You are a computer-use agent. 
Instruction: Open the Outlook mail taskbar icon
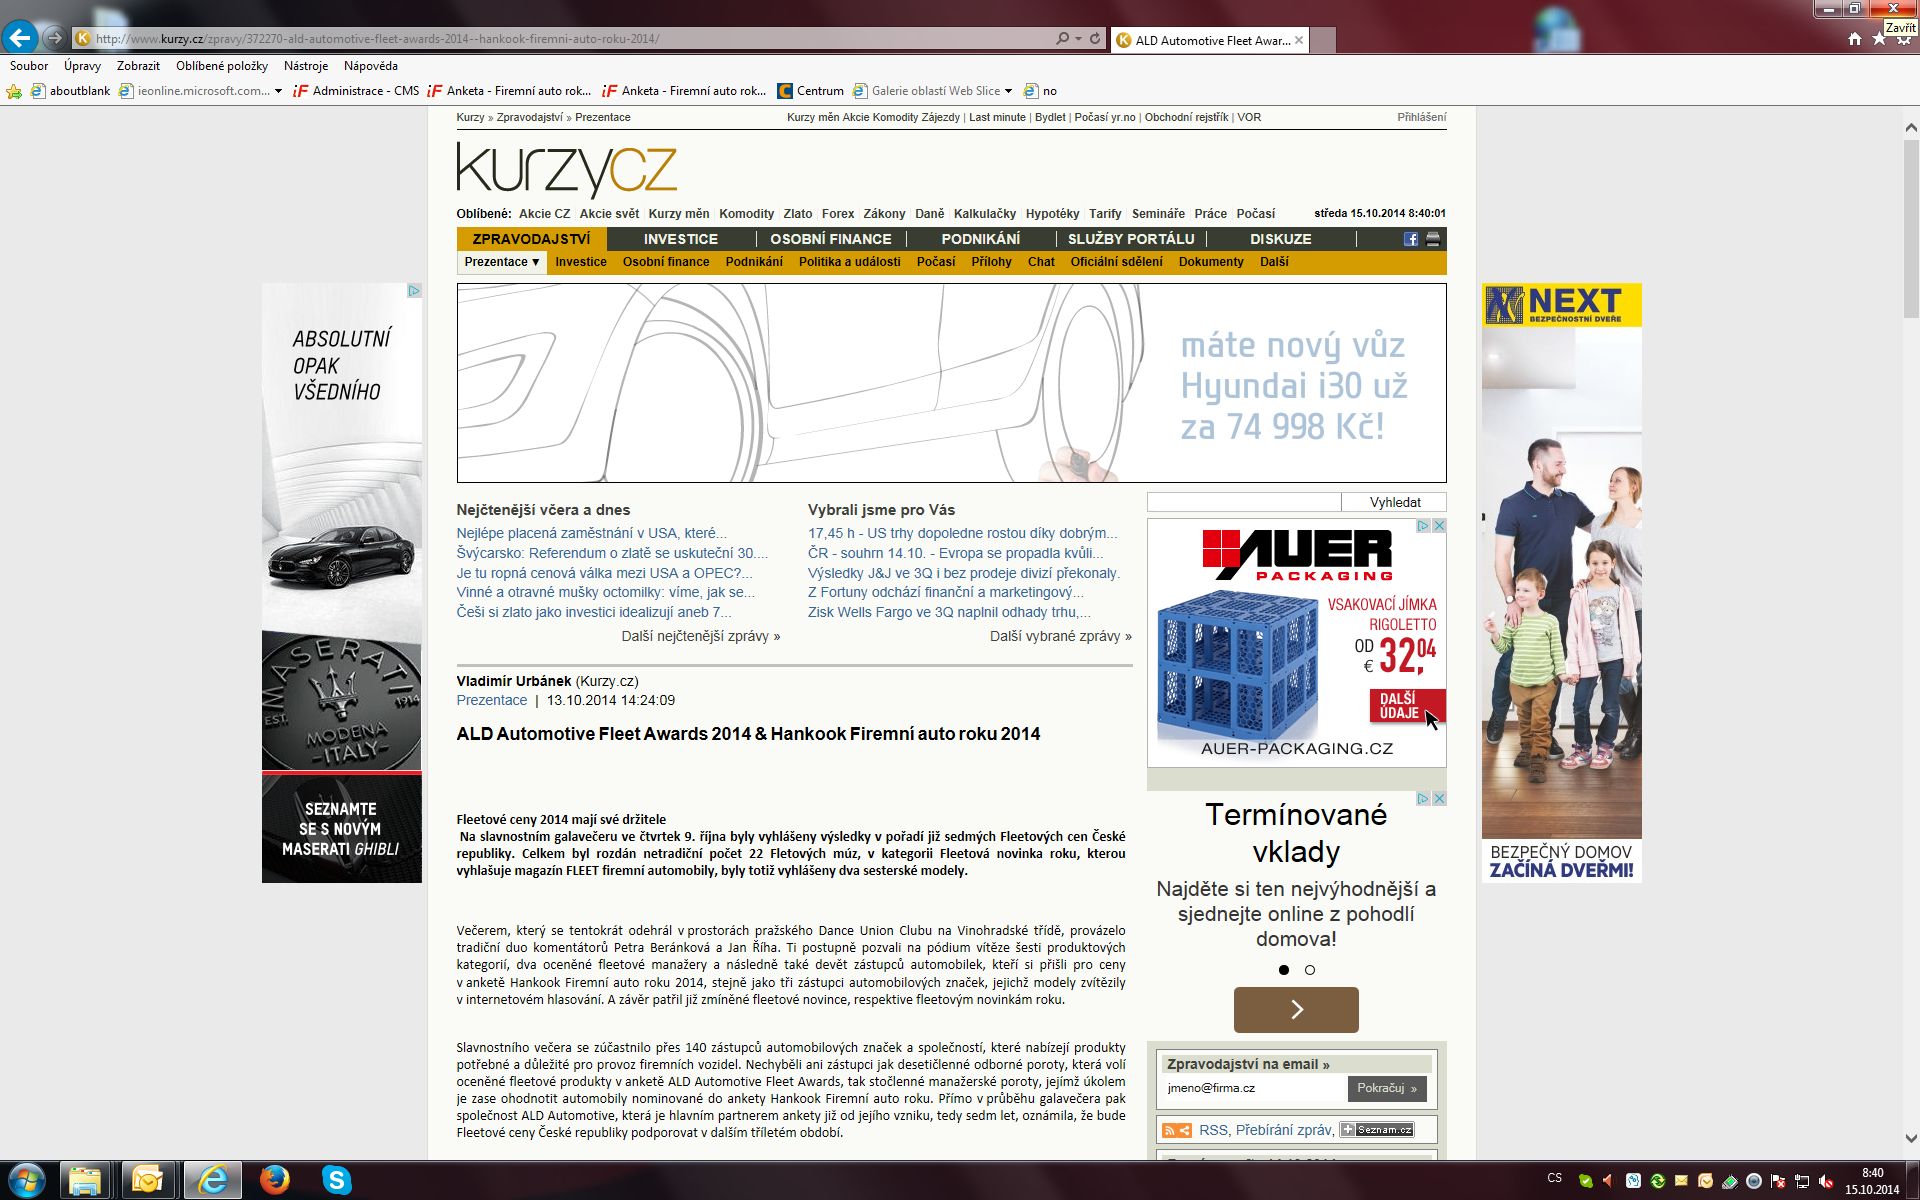click(147, 1181)
